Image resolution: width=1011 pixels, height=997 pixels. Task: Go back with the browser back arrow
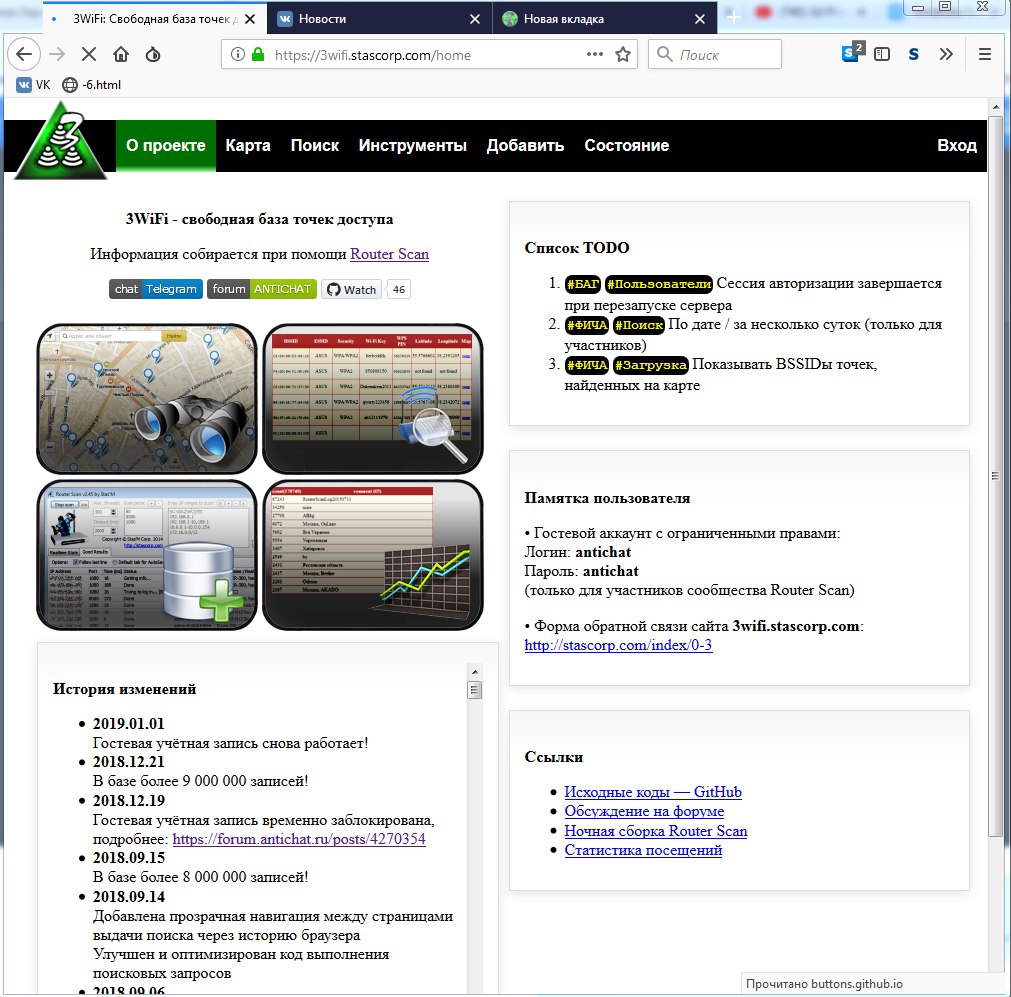(x=24, y=54)
